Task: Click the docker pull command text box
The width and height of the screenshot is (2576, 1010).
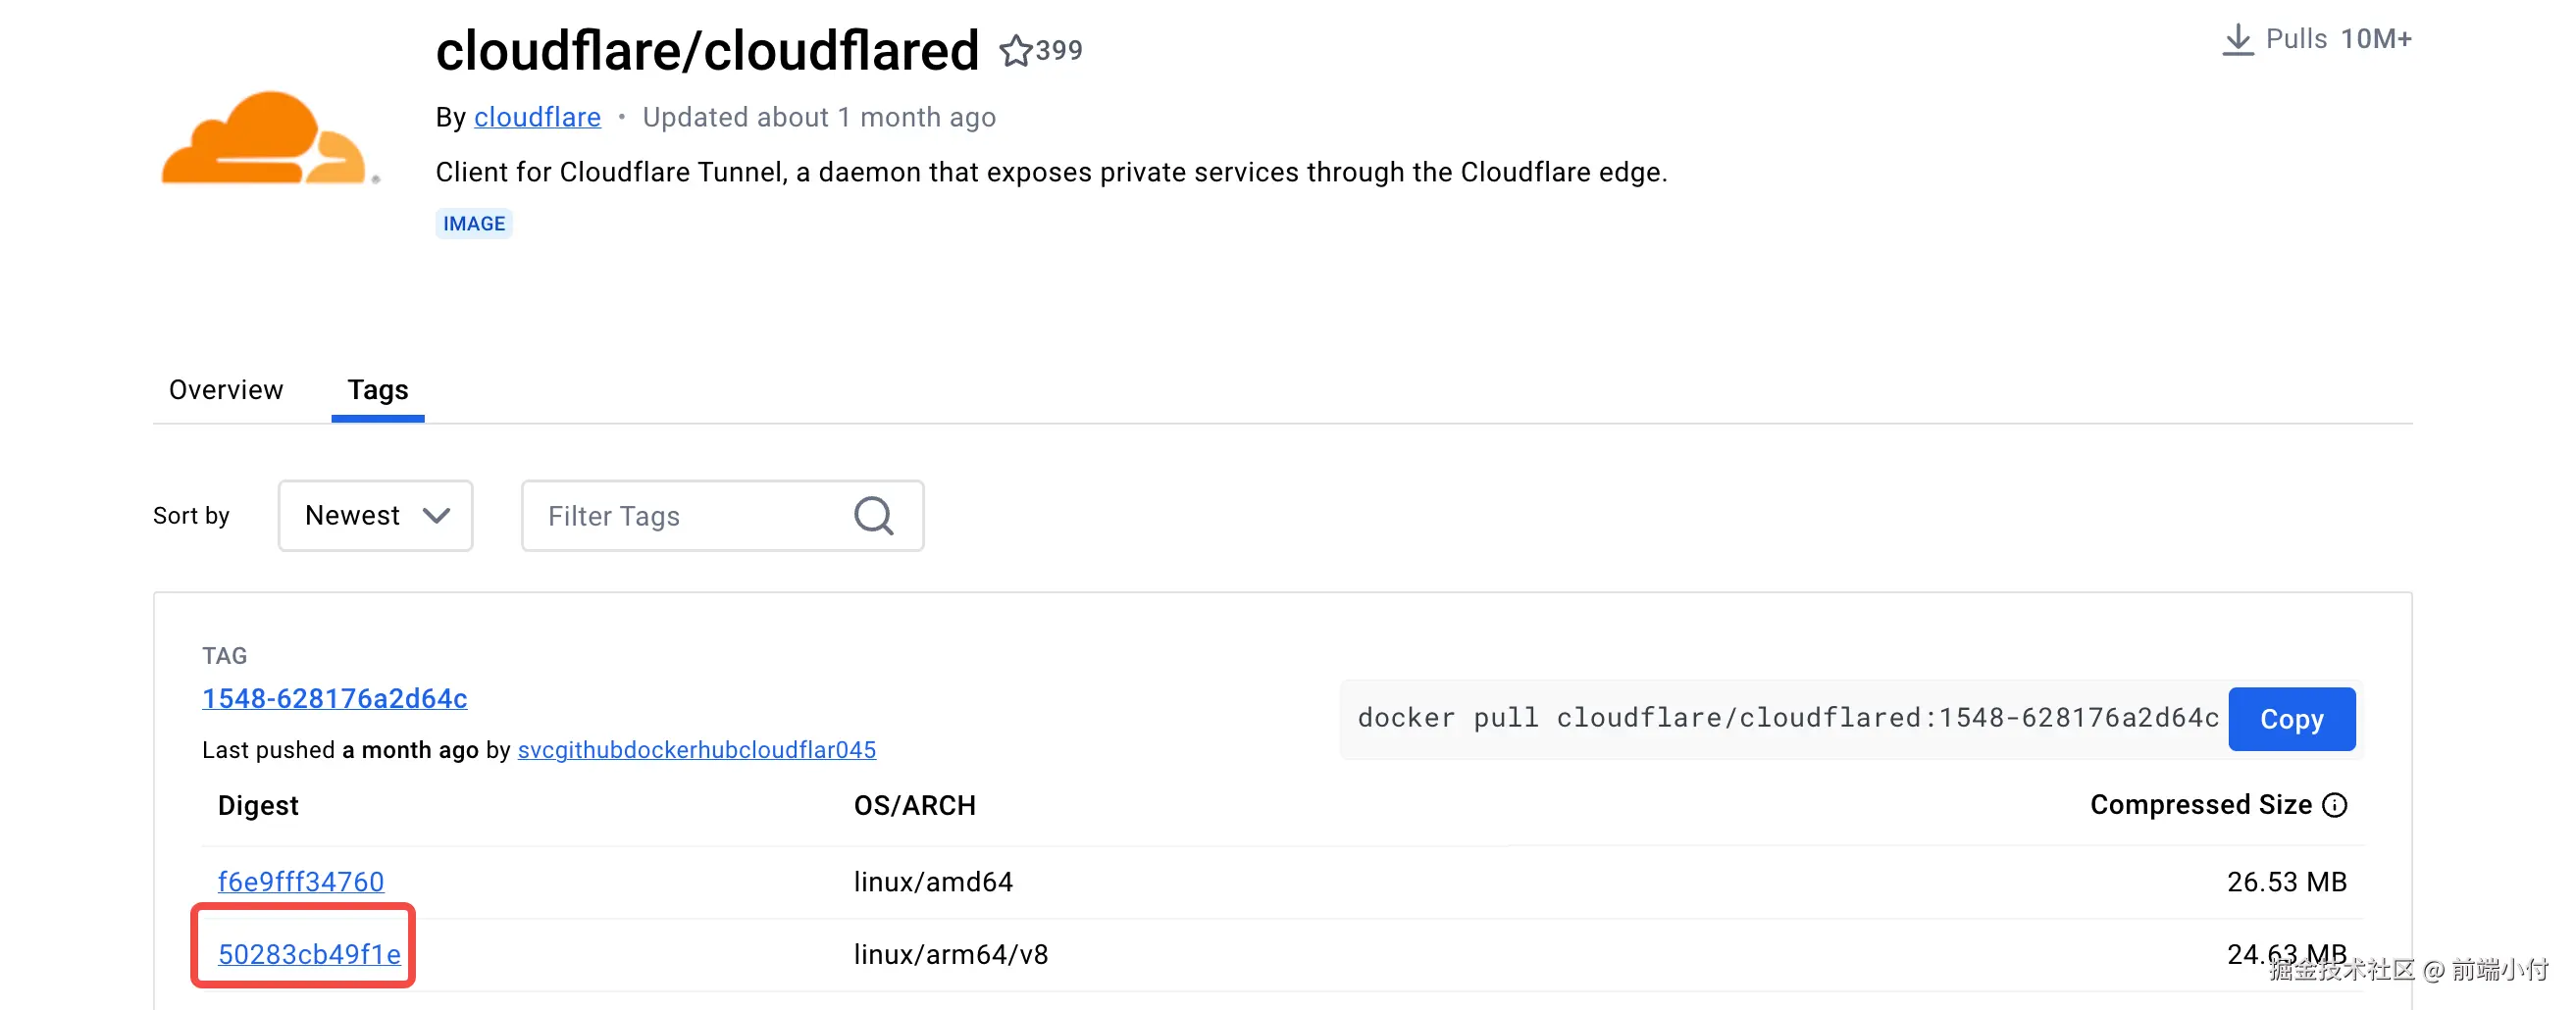Action: (x=1786, y=719)
